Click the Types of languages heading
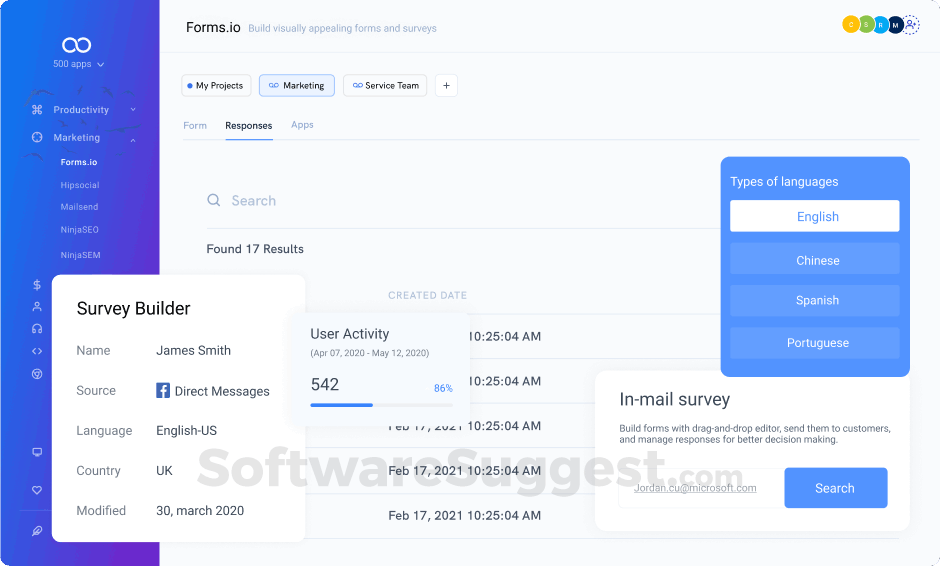 [784, 182]
